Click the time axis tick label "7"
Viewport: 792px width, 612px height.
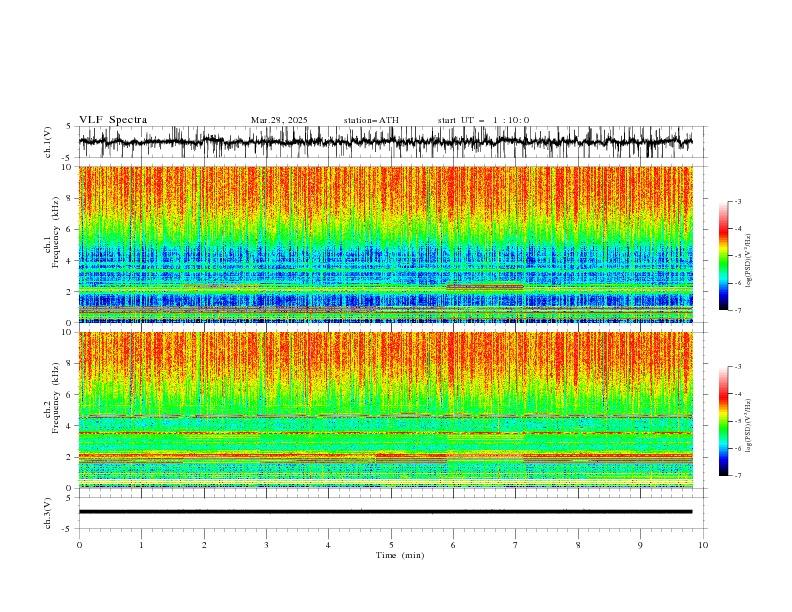coord(516,545)
